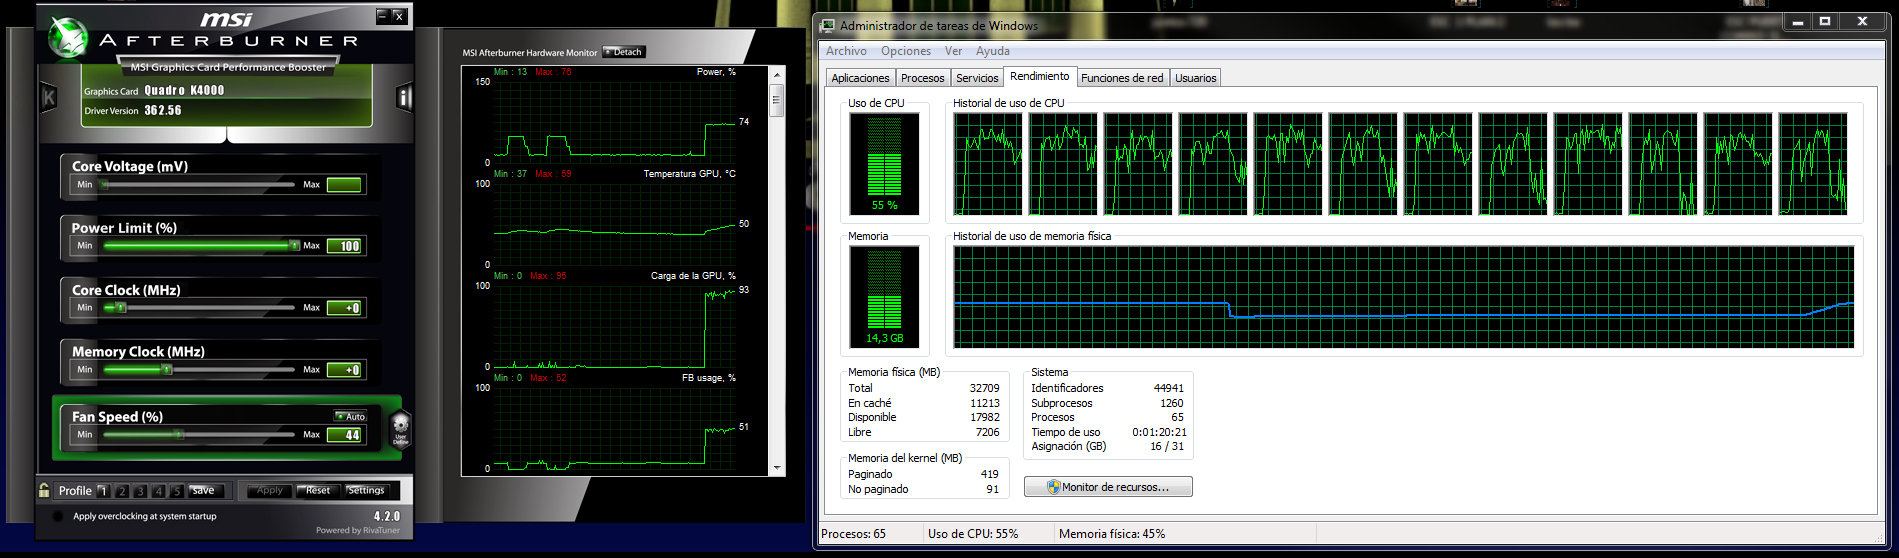Click the physical memory usage history graph
Viewport: 1899px width, 558px height.
[x=1403, y=297]
